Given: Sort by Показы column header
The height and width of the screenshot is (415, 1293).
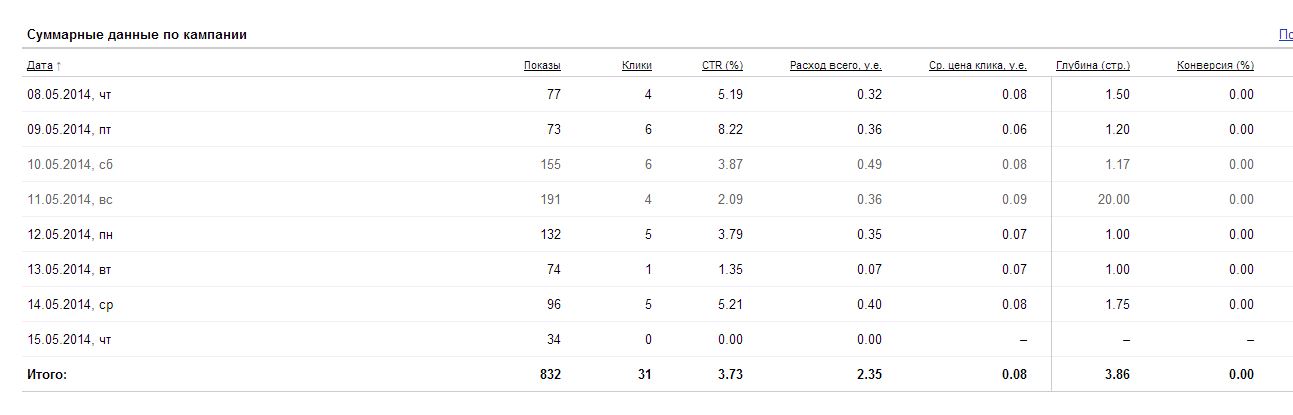Looking at the screenshot, I should 542,65.
